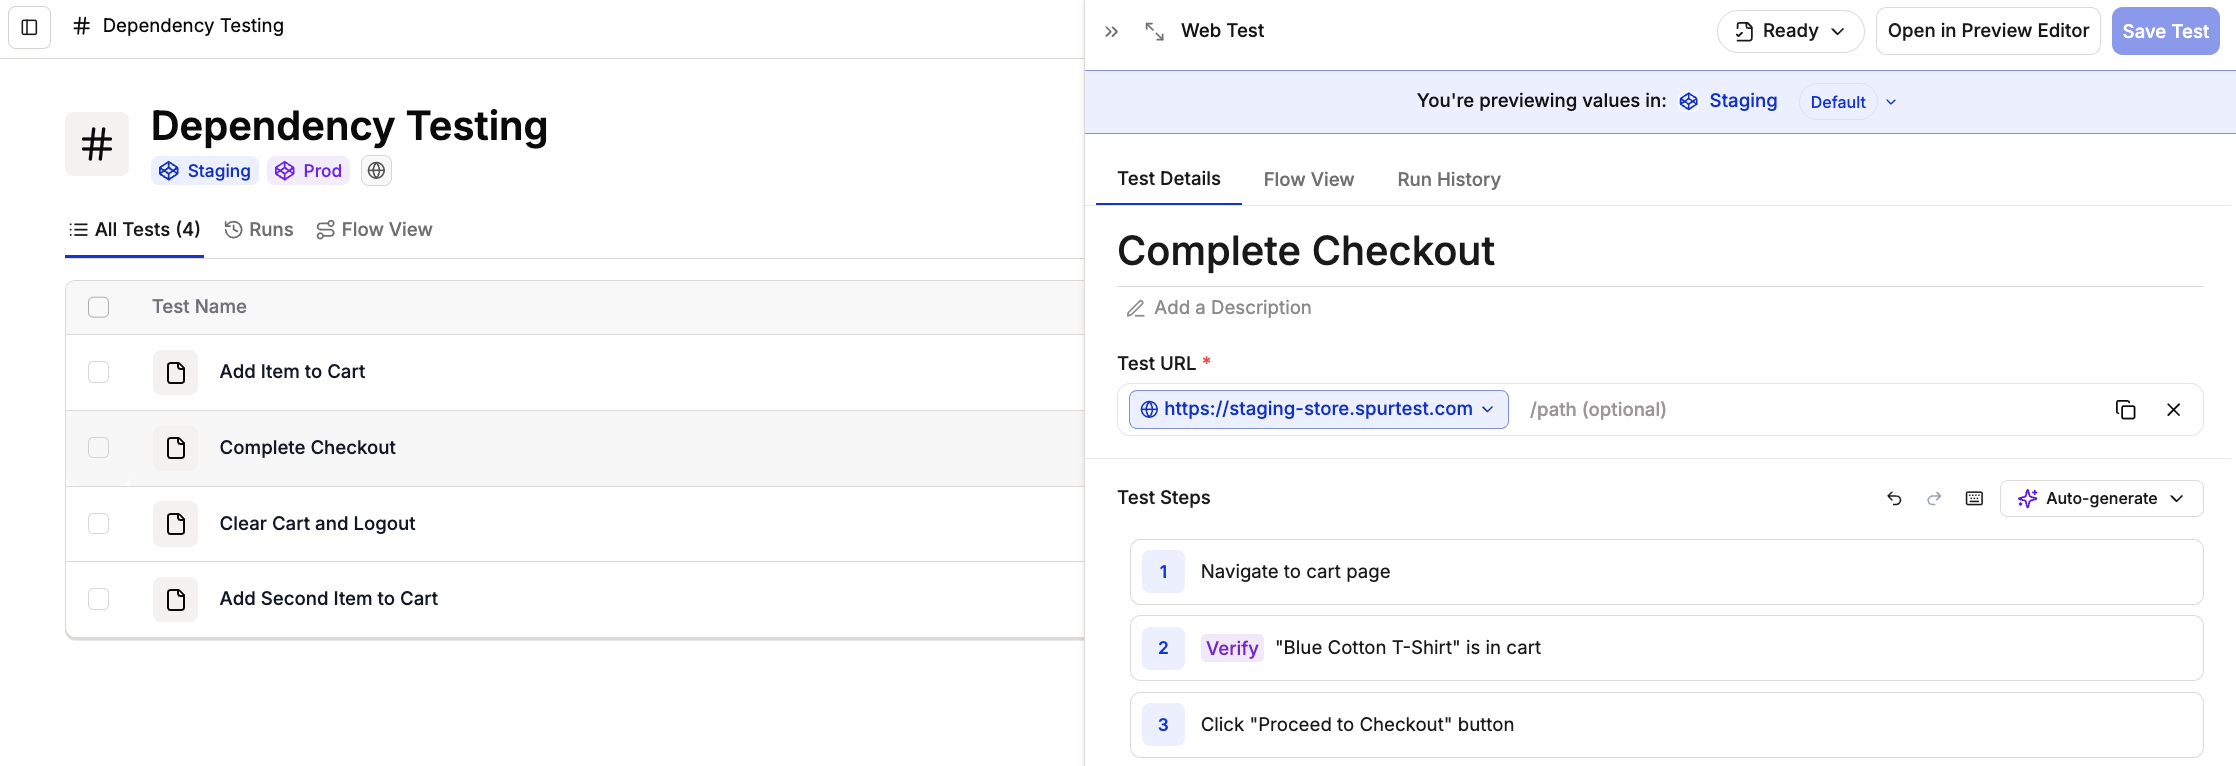This screenshot has height=766, width=2236.
Task: Click the Verify tag in step 2
Action: tap(1232, 648)
